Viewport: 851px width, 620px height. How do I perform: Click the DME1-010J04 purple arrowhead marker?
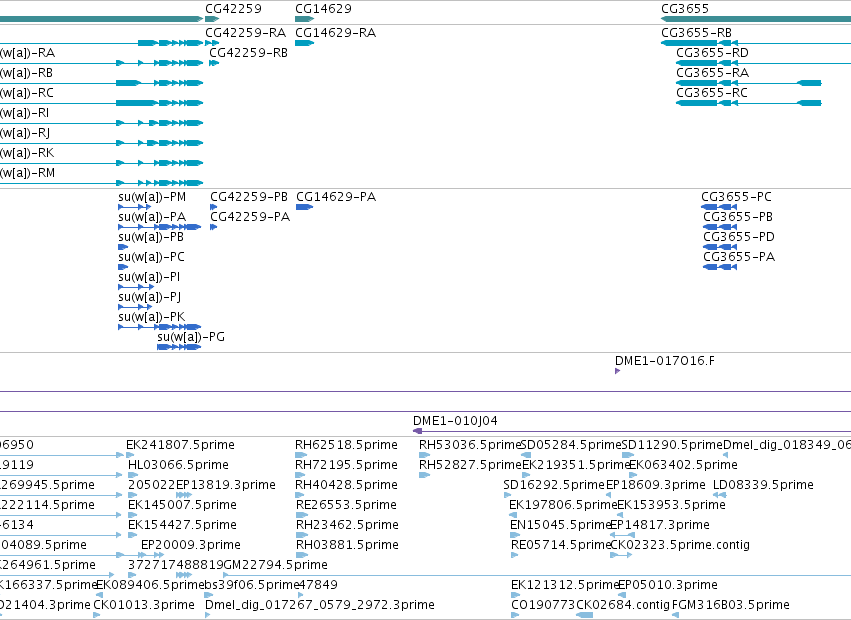pyautogui.click(x=417, y=431)
